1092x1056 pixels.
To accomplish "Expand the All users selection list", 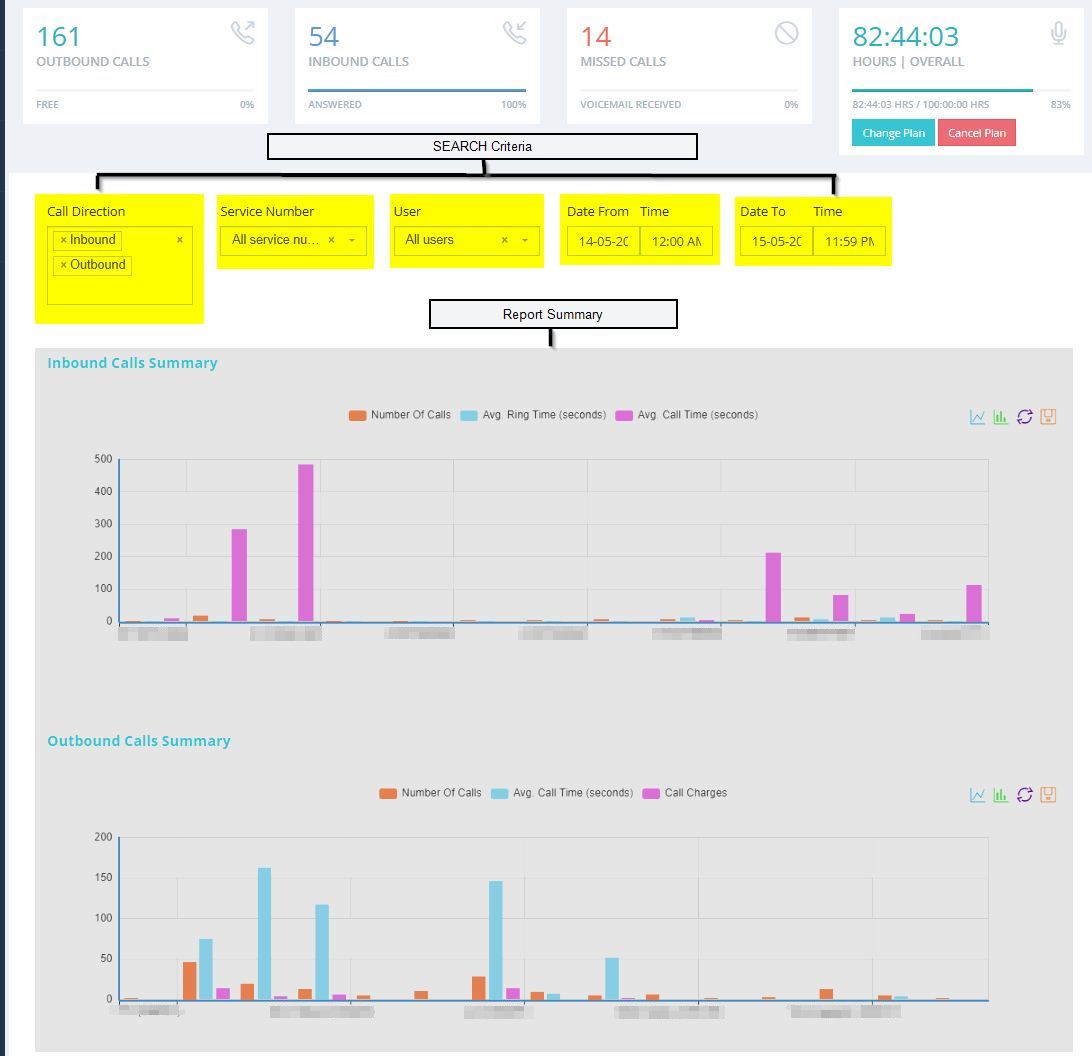I will [x=524, y=240].
